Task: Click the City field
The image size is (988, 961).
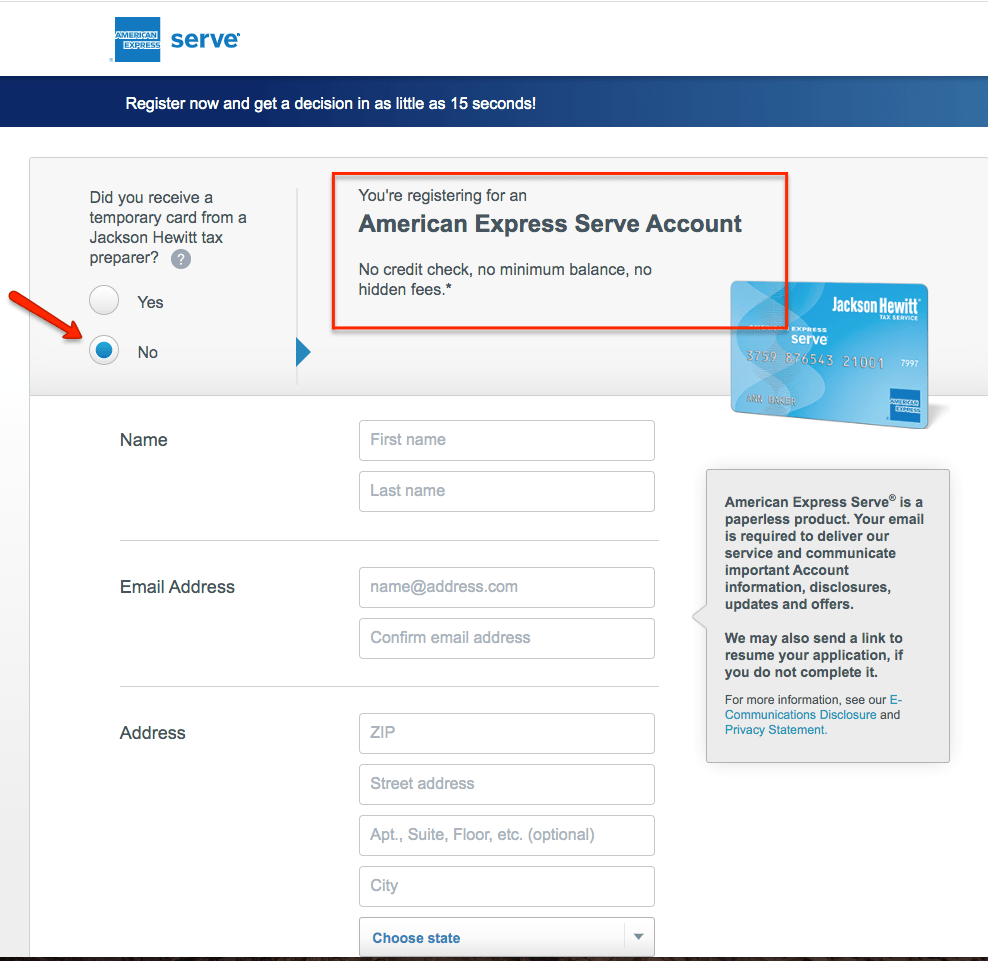Action: 507,887
